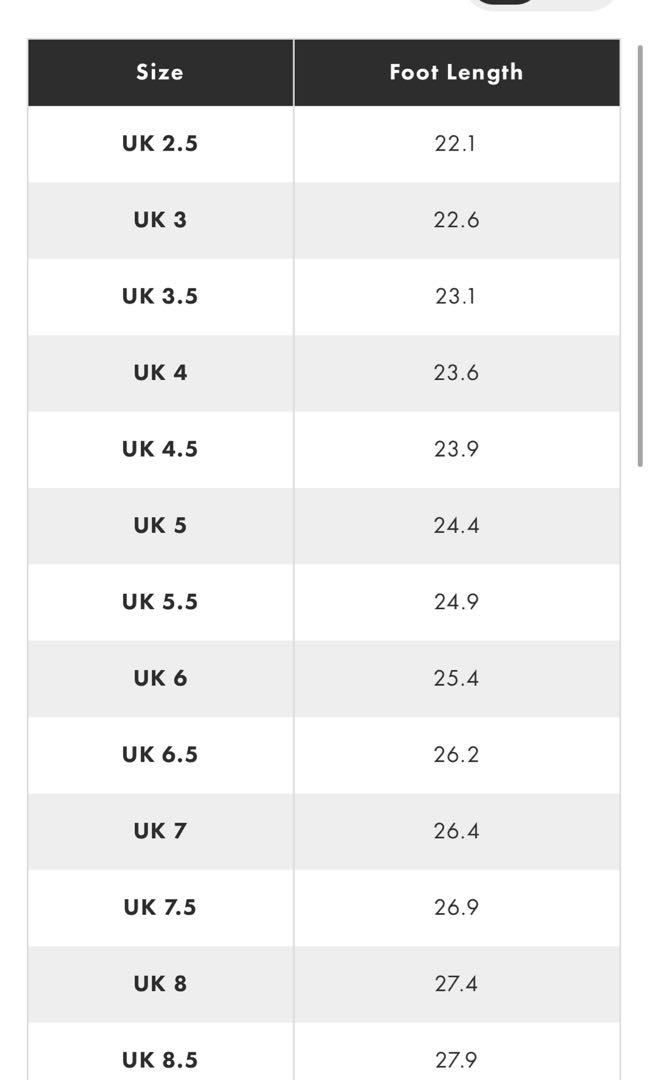
Task: Select the UK 2.5 size row
Action: click(x=160, y=143)
